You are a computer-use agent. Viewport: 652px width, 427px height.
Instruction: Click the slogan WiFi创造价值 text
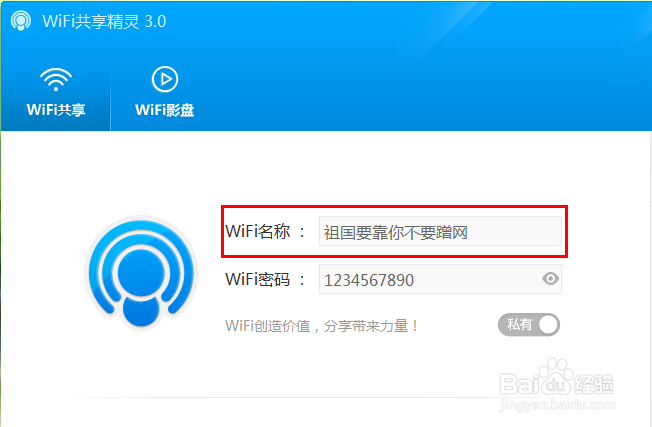pos(322,326)
